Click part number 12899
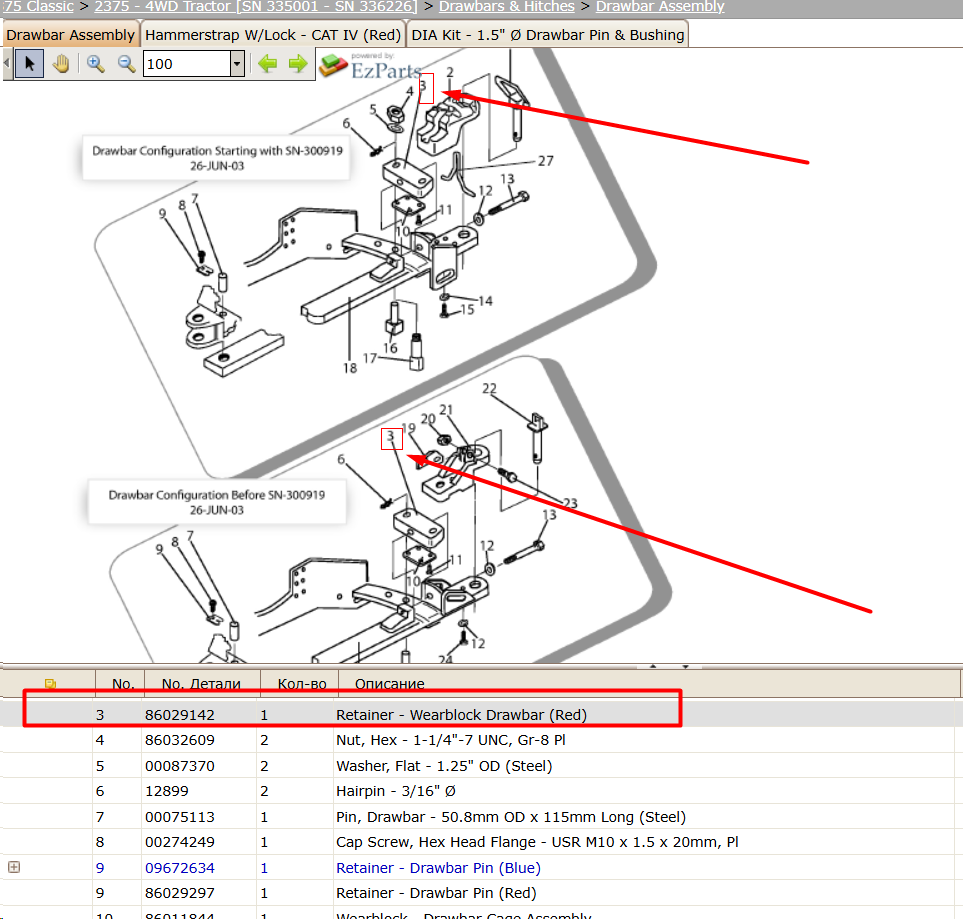This screenshot has width=963, height=919. (166, 791)
